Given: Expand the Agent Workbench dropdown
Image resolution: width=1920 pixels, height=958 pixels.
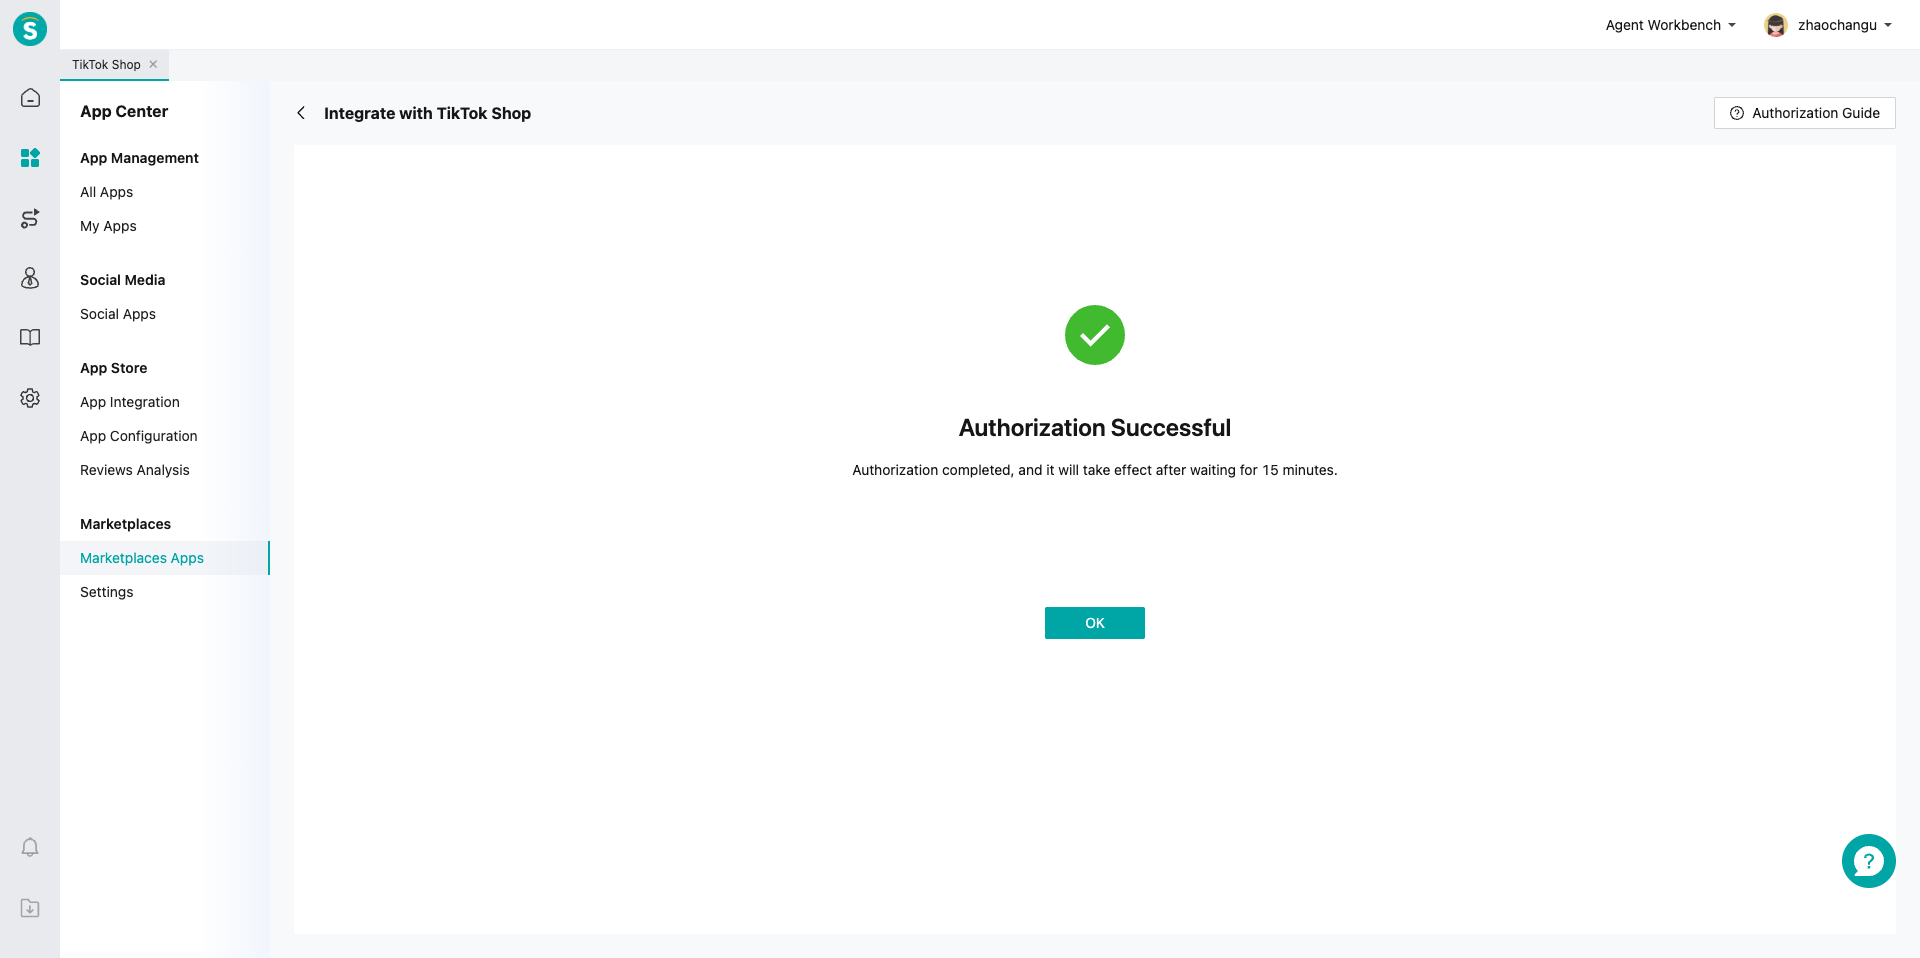Looking at the screenshot, I should [x=1670, y=25].
